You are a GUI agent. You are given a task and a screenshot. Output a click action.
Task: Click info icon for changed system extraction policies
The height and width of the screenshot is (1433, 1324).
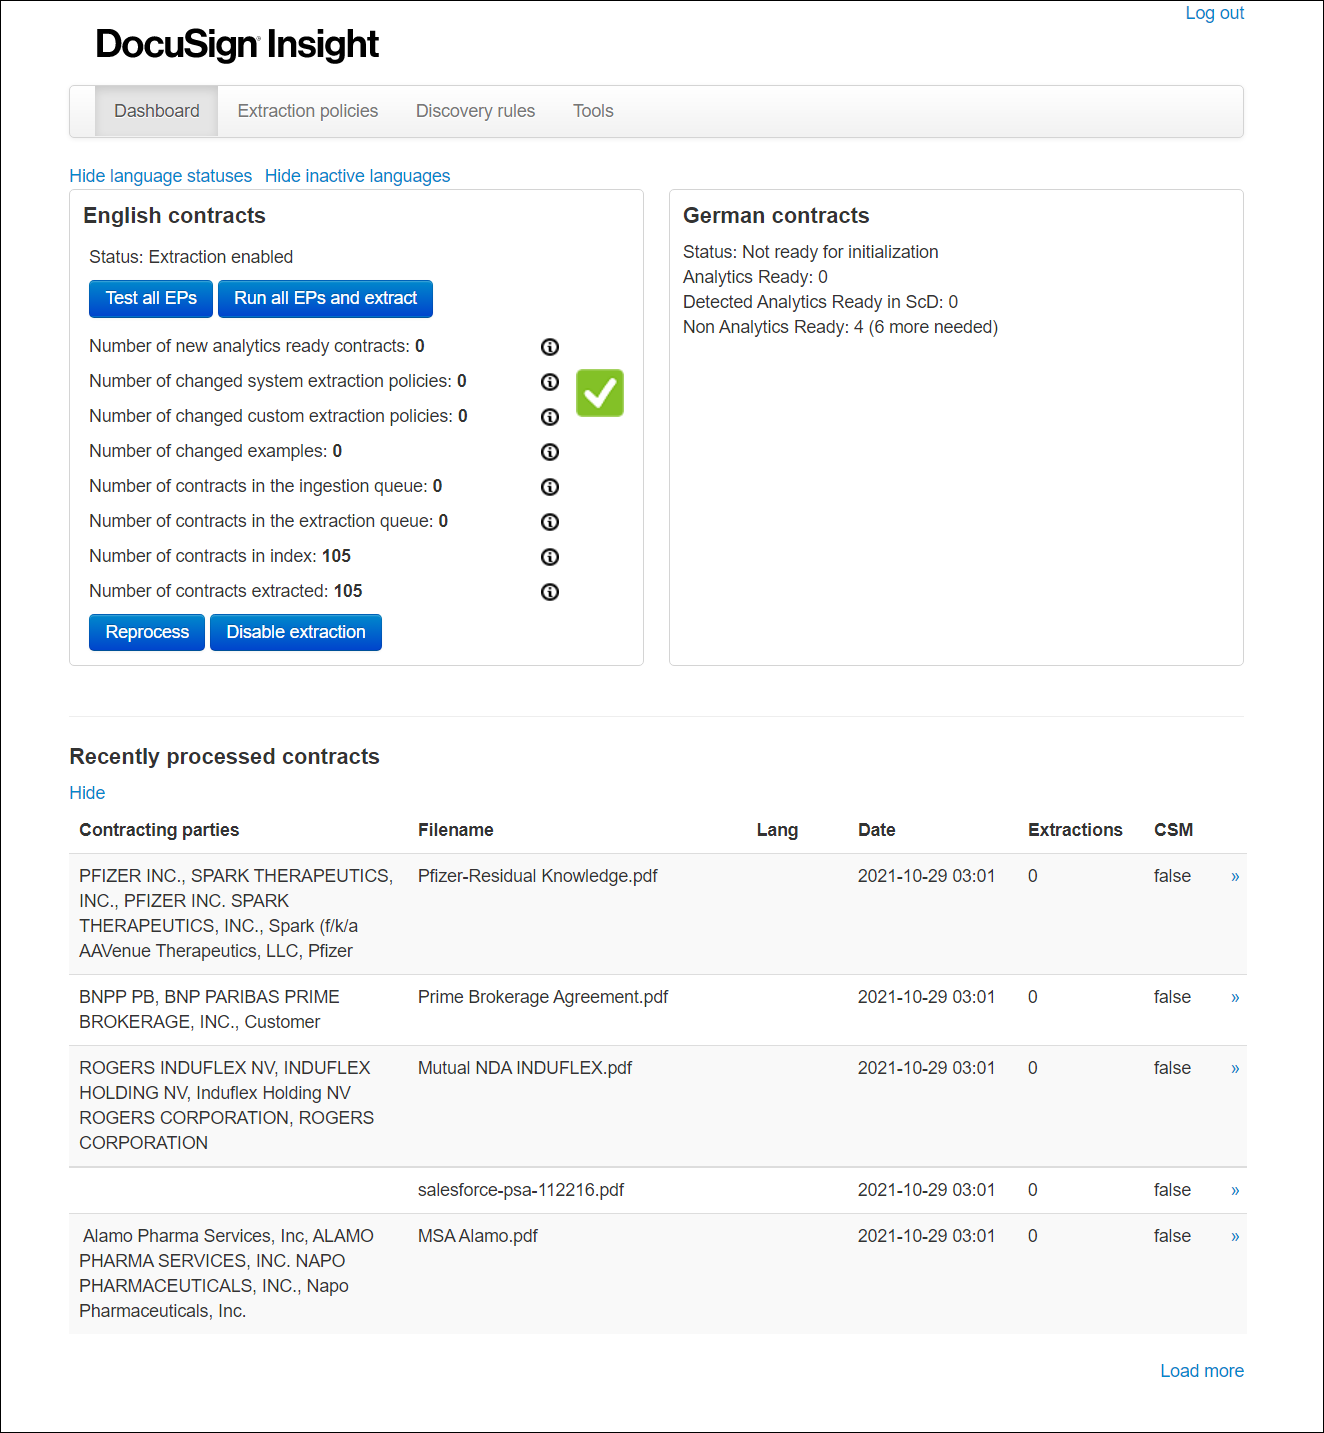point(550,382)
